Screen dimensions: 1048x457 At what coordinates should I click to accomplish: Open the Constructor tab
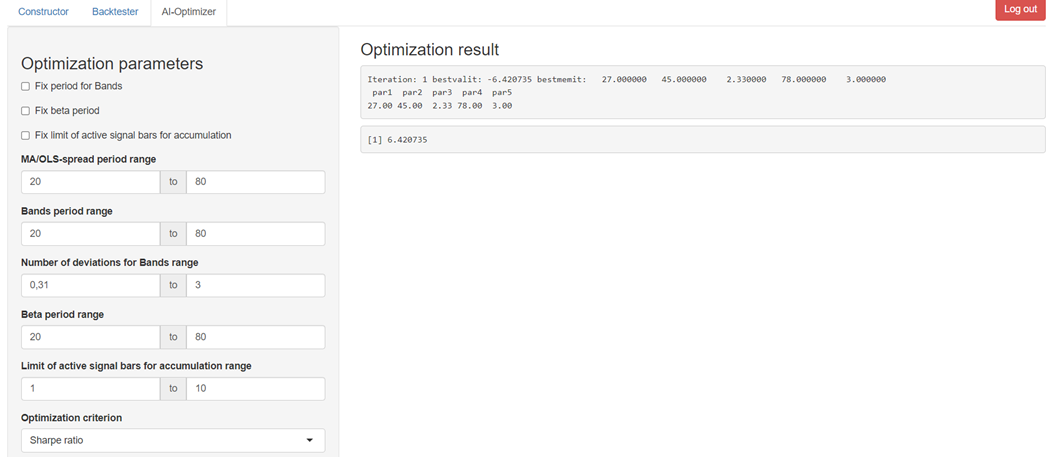(x=43, y=11)
